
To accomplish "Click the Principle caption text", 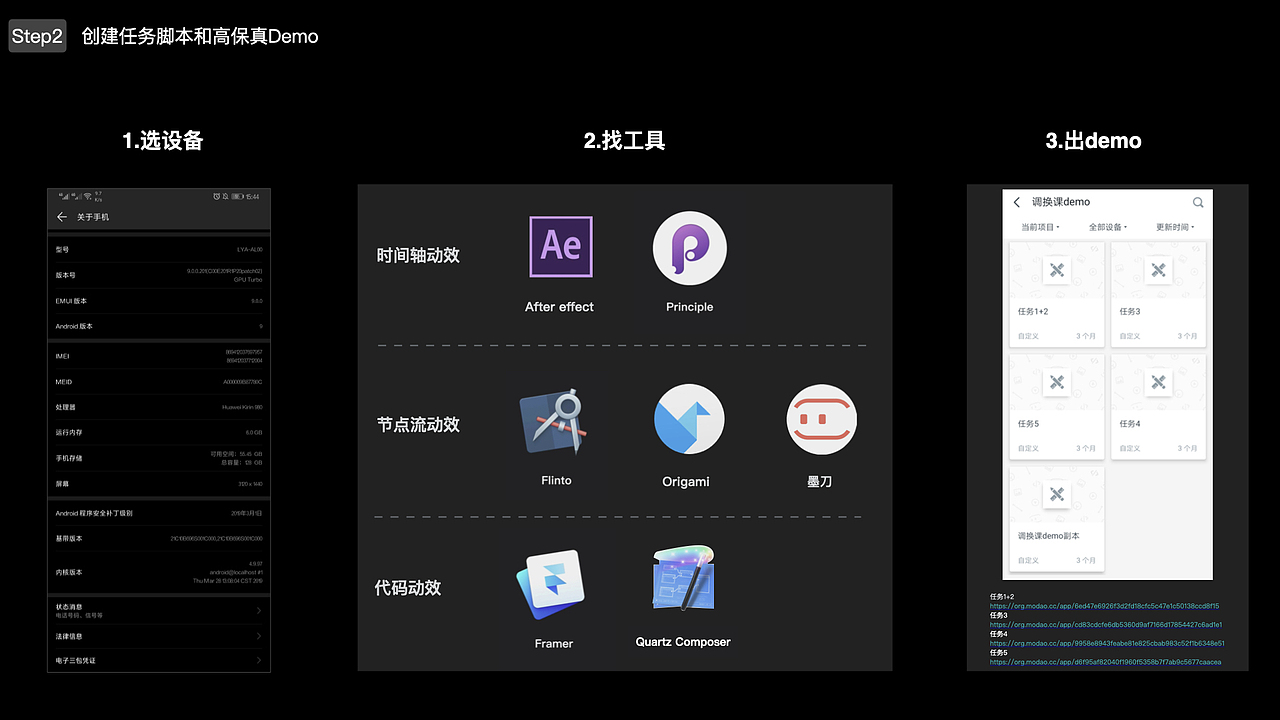I will pos(689,307).
